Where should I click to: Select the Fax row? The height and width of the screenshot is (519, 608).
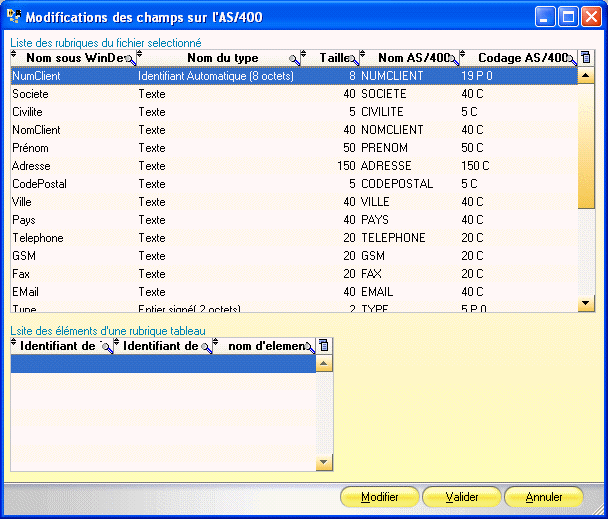pyautogui.click(x=294, y=274)
